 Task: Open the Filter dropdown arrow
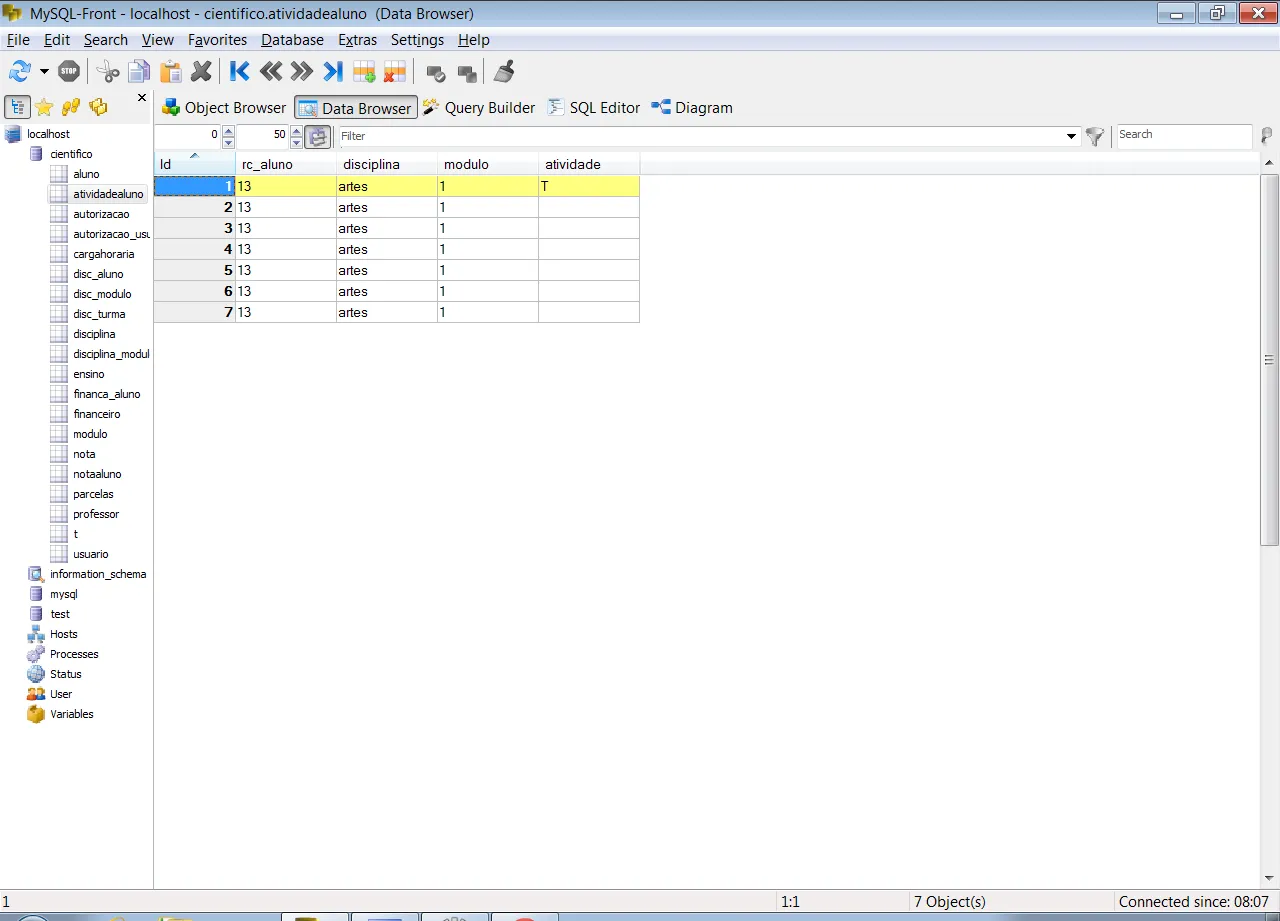tap(1072, 136)
